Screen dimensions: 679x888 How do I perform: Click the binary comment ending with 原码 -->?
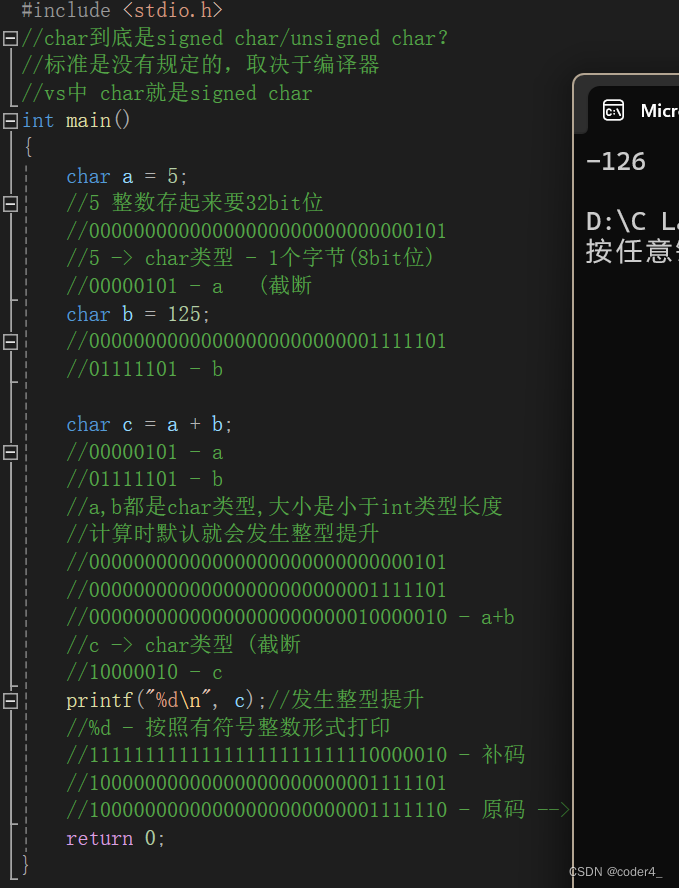click(318, 810)
